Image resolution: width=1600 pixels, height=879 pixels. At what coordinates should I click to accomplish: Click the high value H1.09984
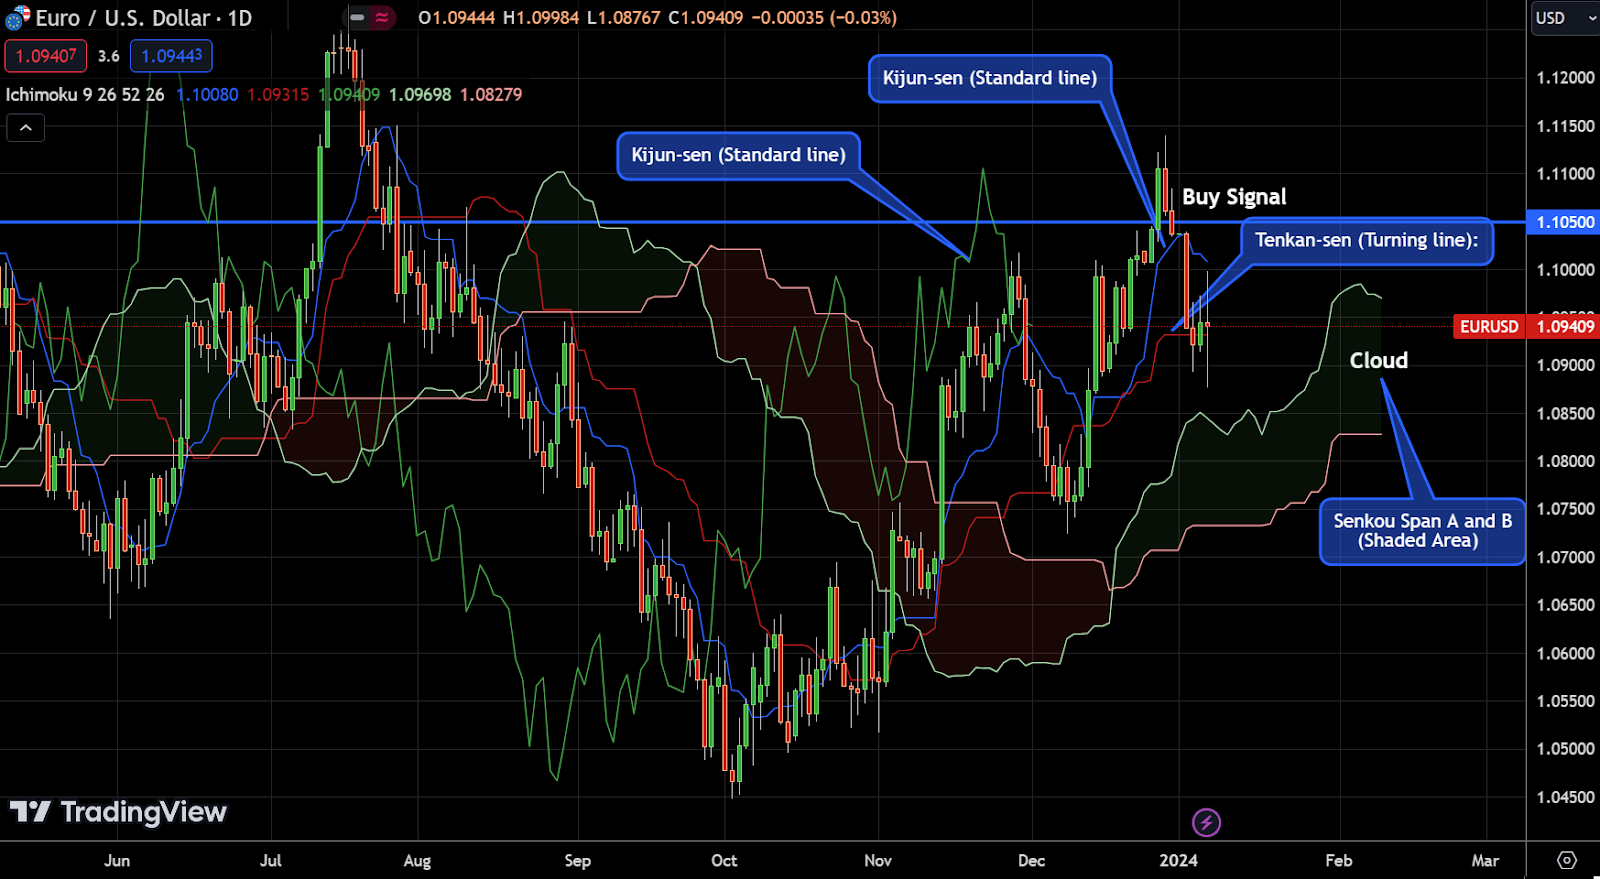[x=541, y=18]
